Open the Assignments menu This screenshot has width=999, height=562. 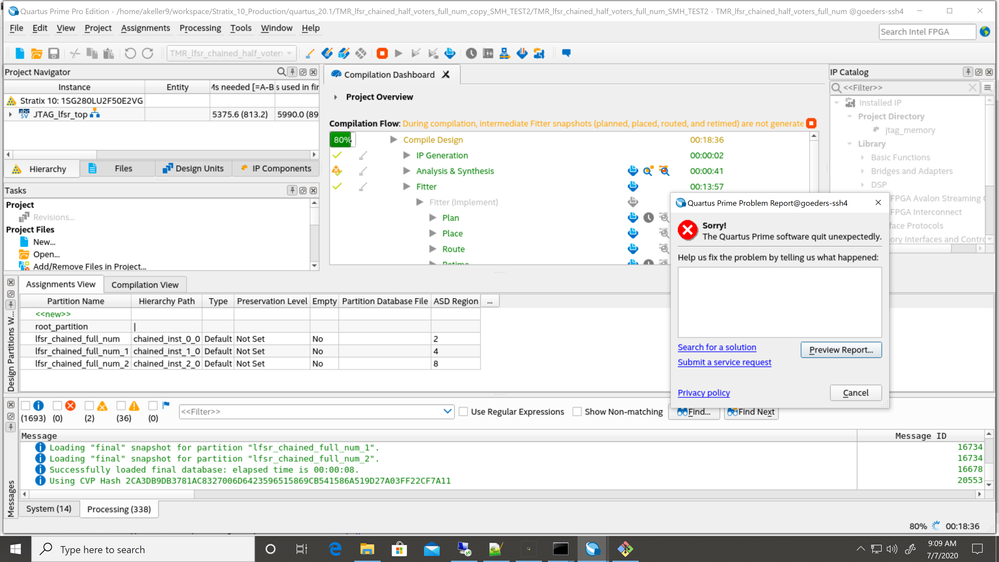[x=145, y=28]
